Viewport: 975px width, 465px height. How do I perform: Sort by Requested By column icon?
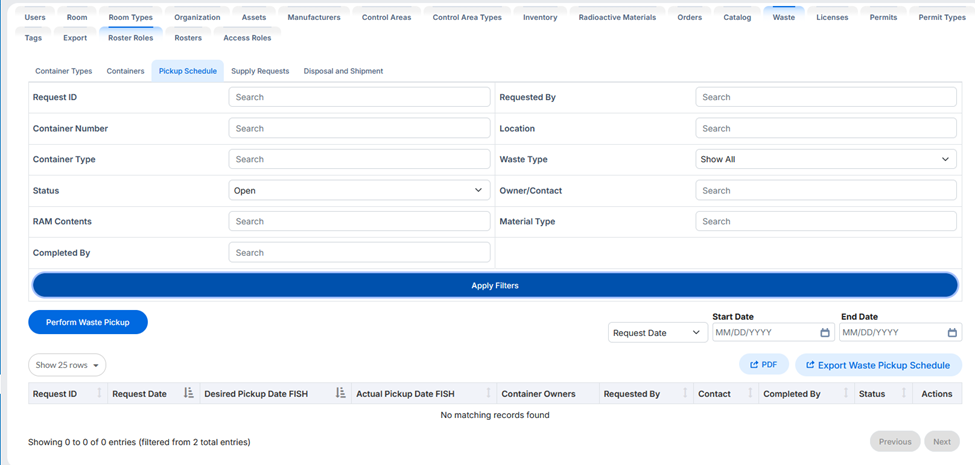pyautogui.click(x=685, y=394)
